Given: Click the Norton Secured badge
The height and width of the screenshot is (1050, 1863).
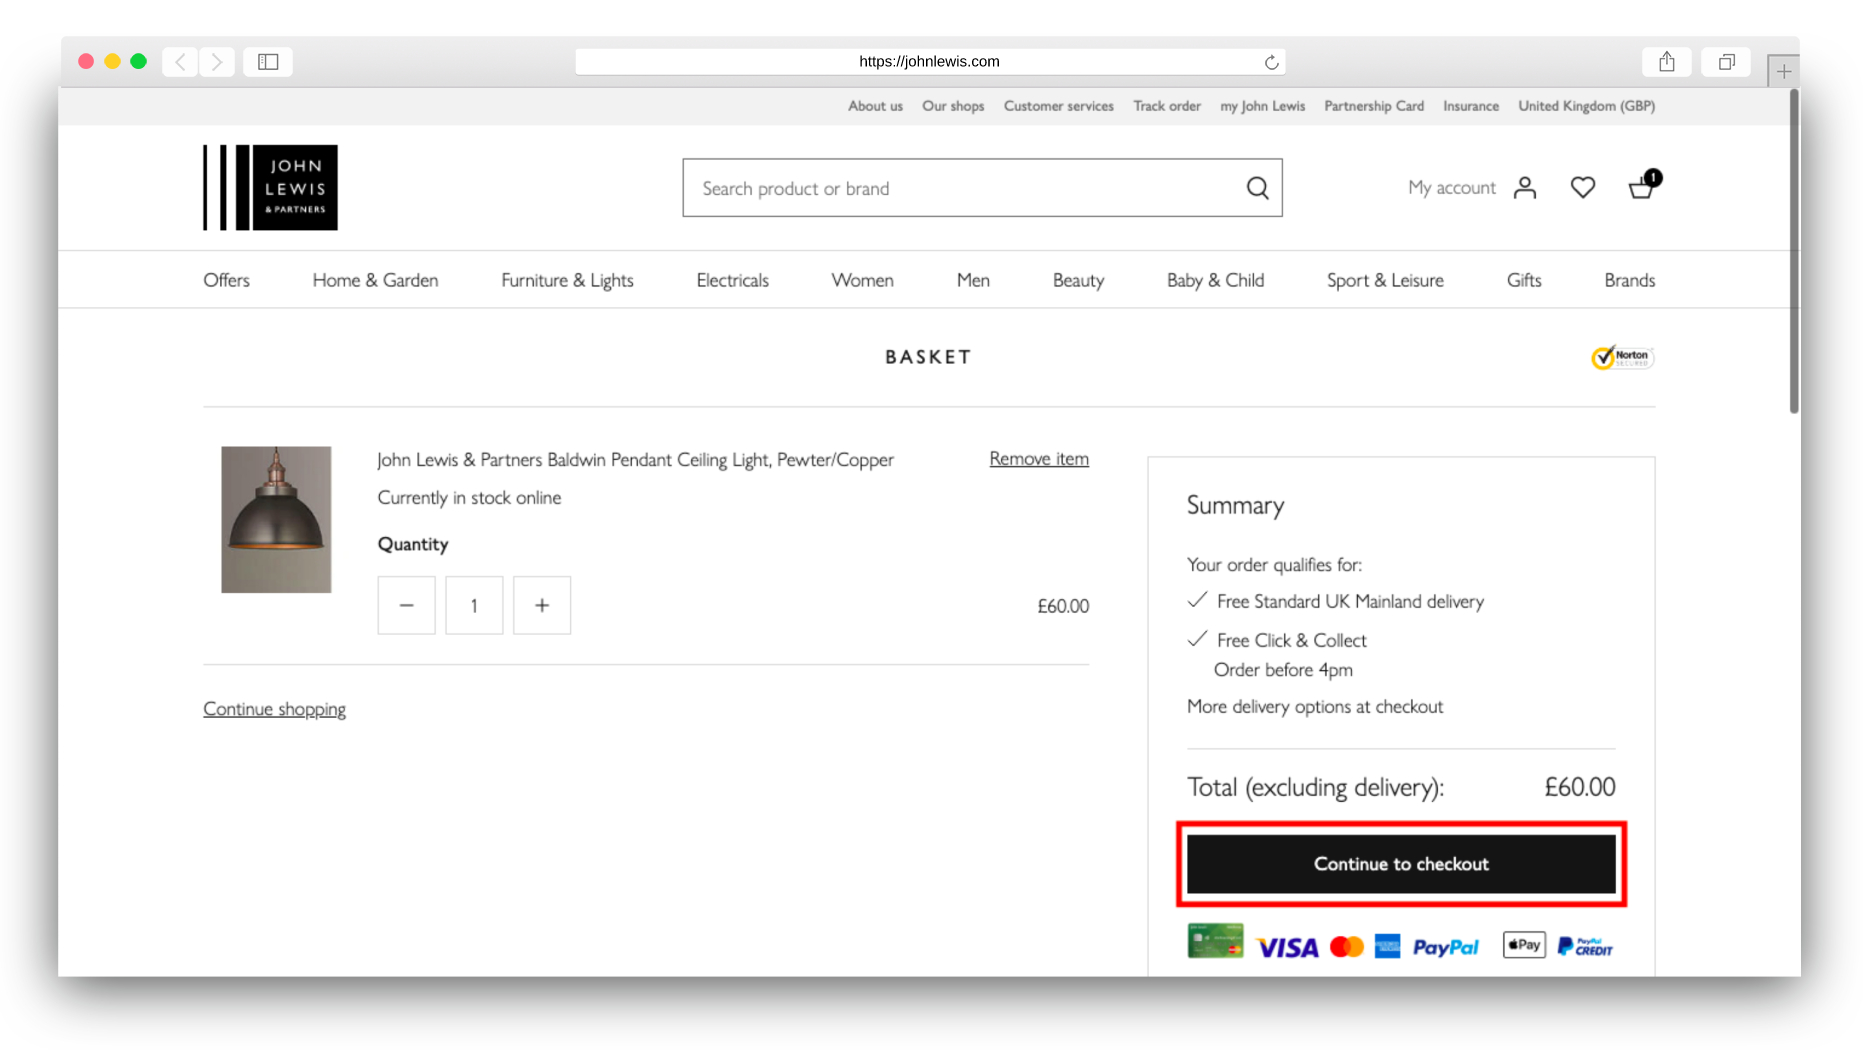Looking at the screenshot, I should click(1622, 357).
